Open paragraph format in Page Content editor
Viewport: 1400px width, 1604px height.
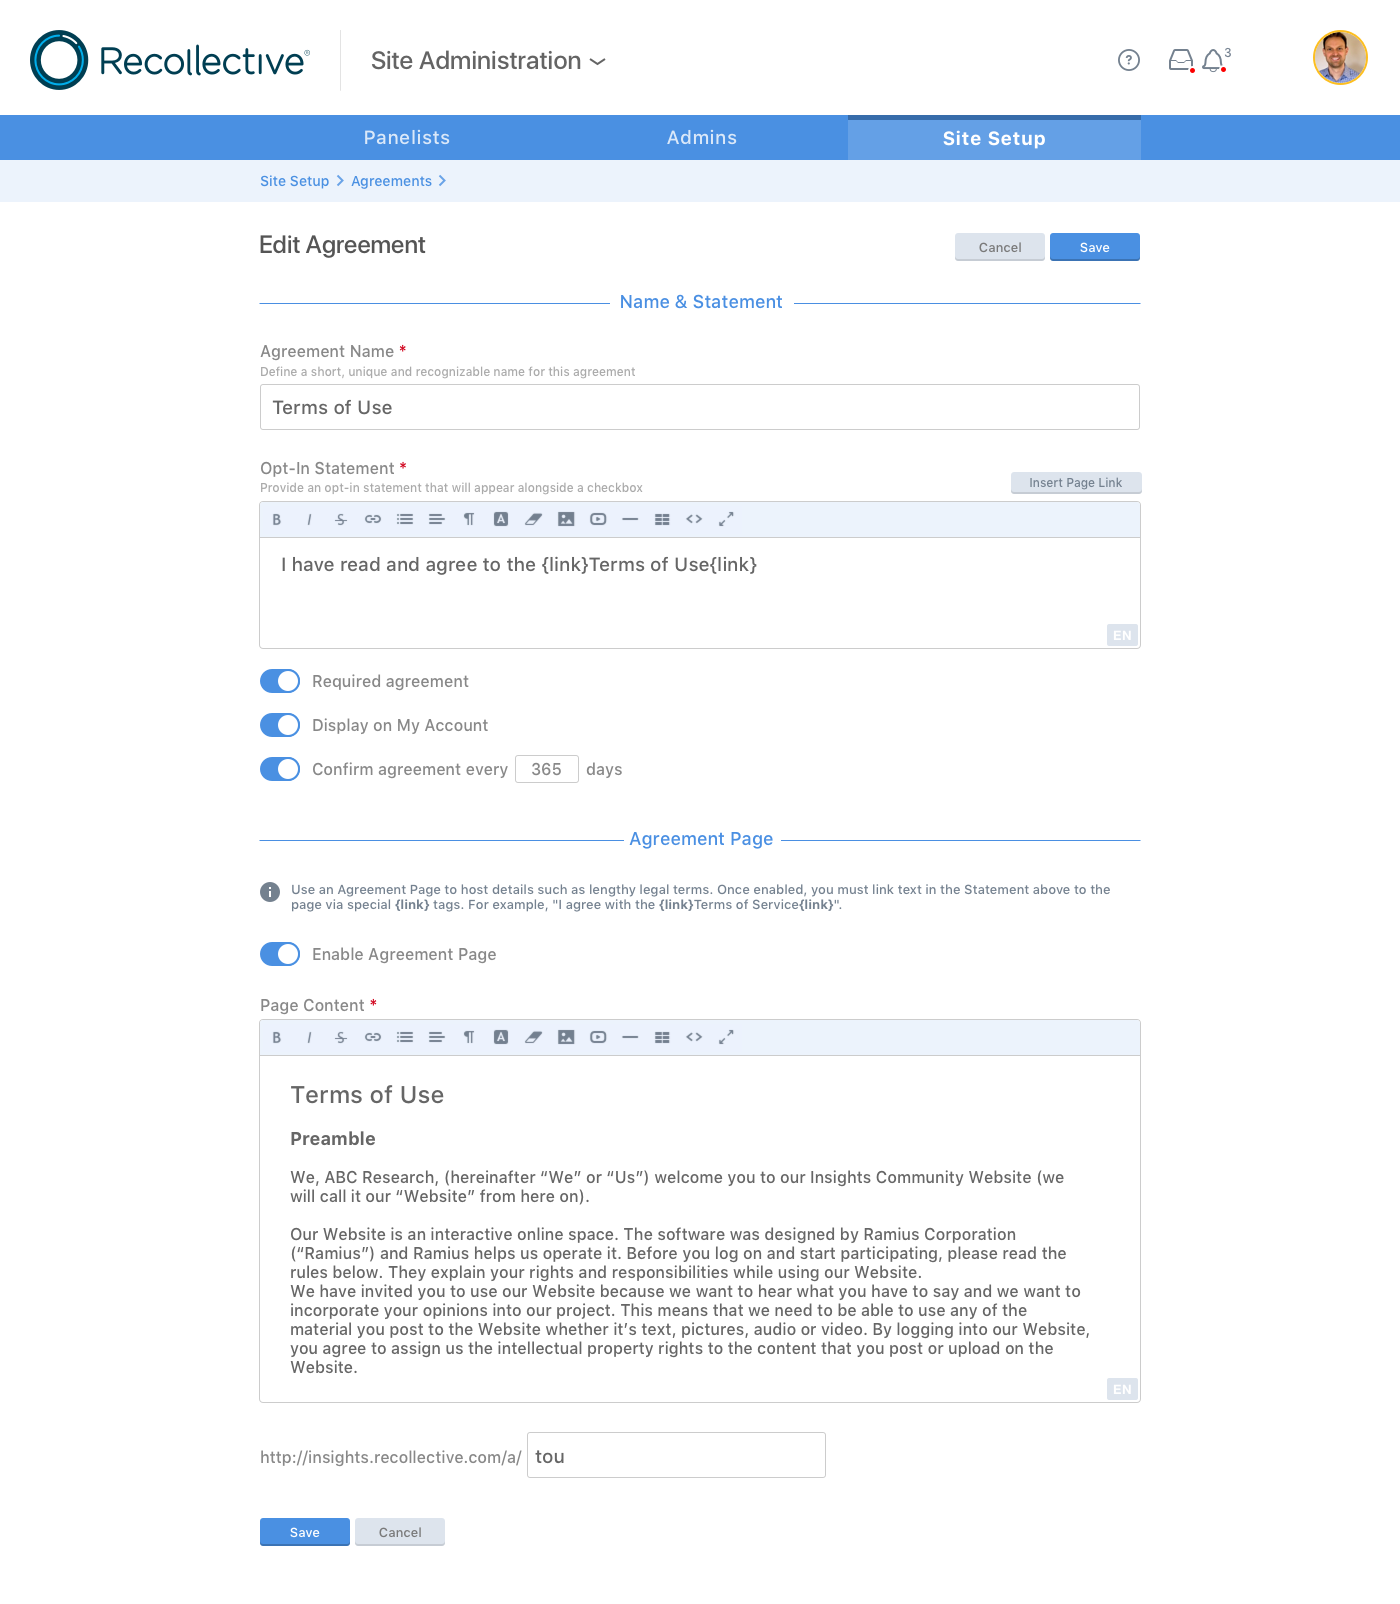469,1037
